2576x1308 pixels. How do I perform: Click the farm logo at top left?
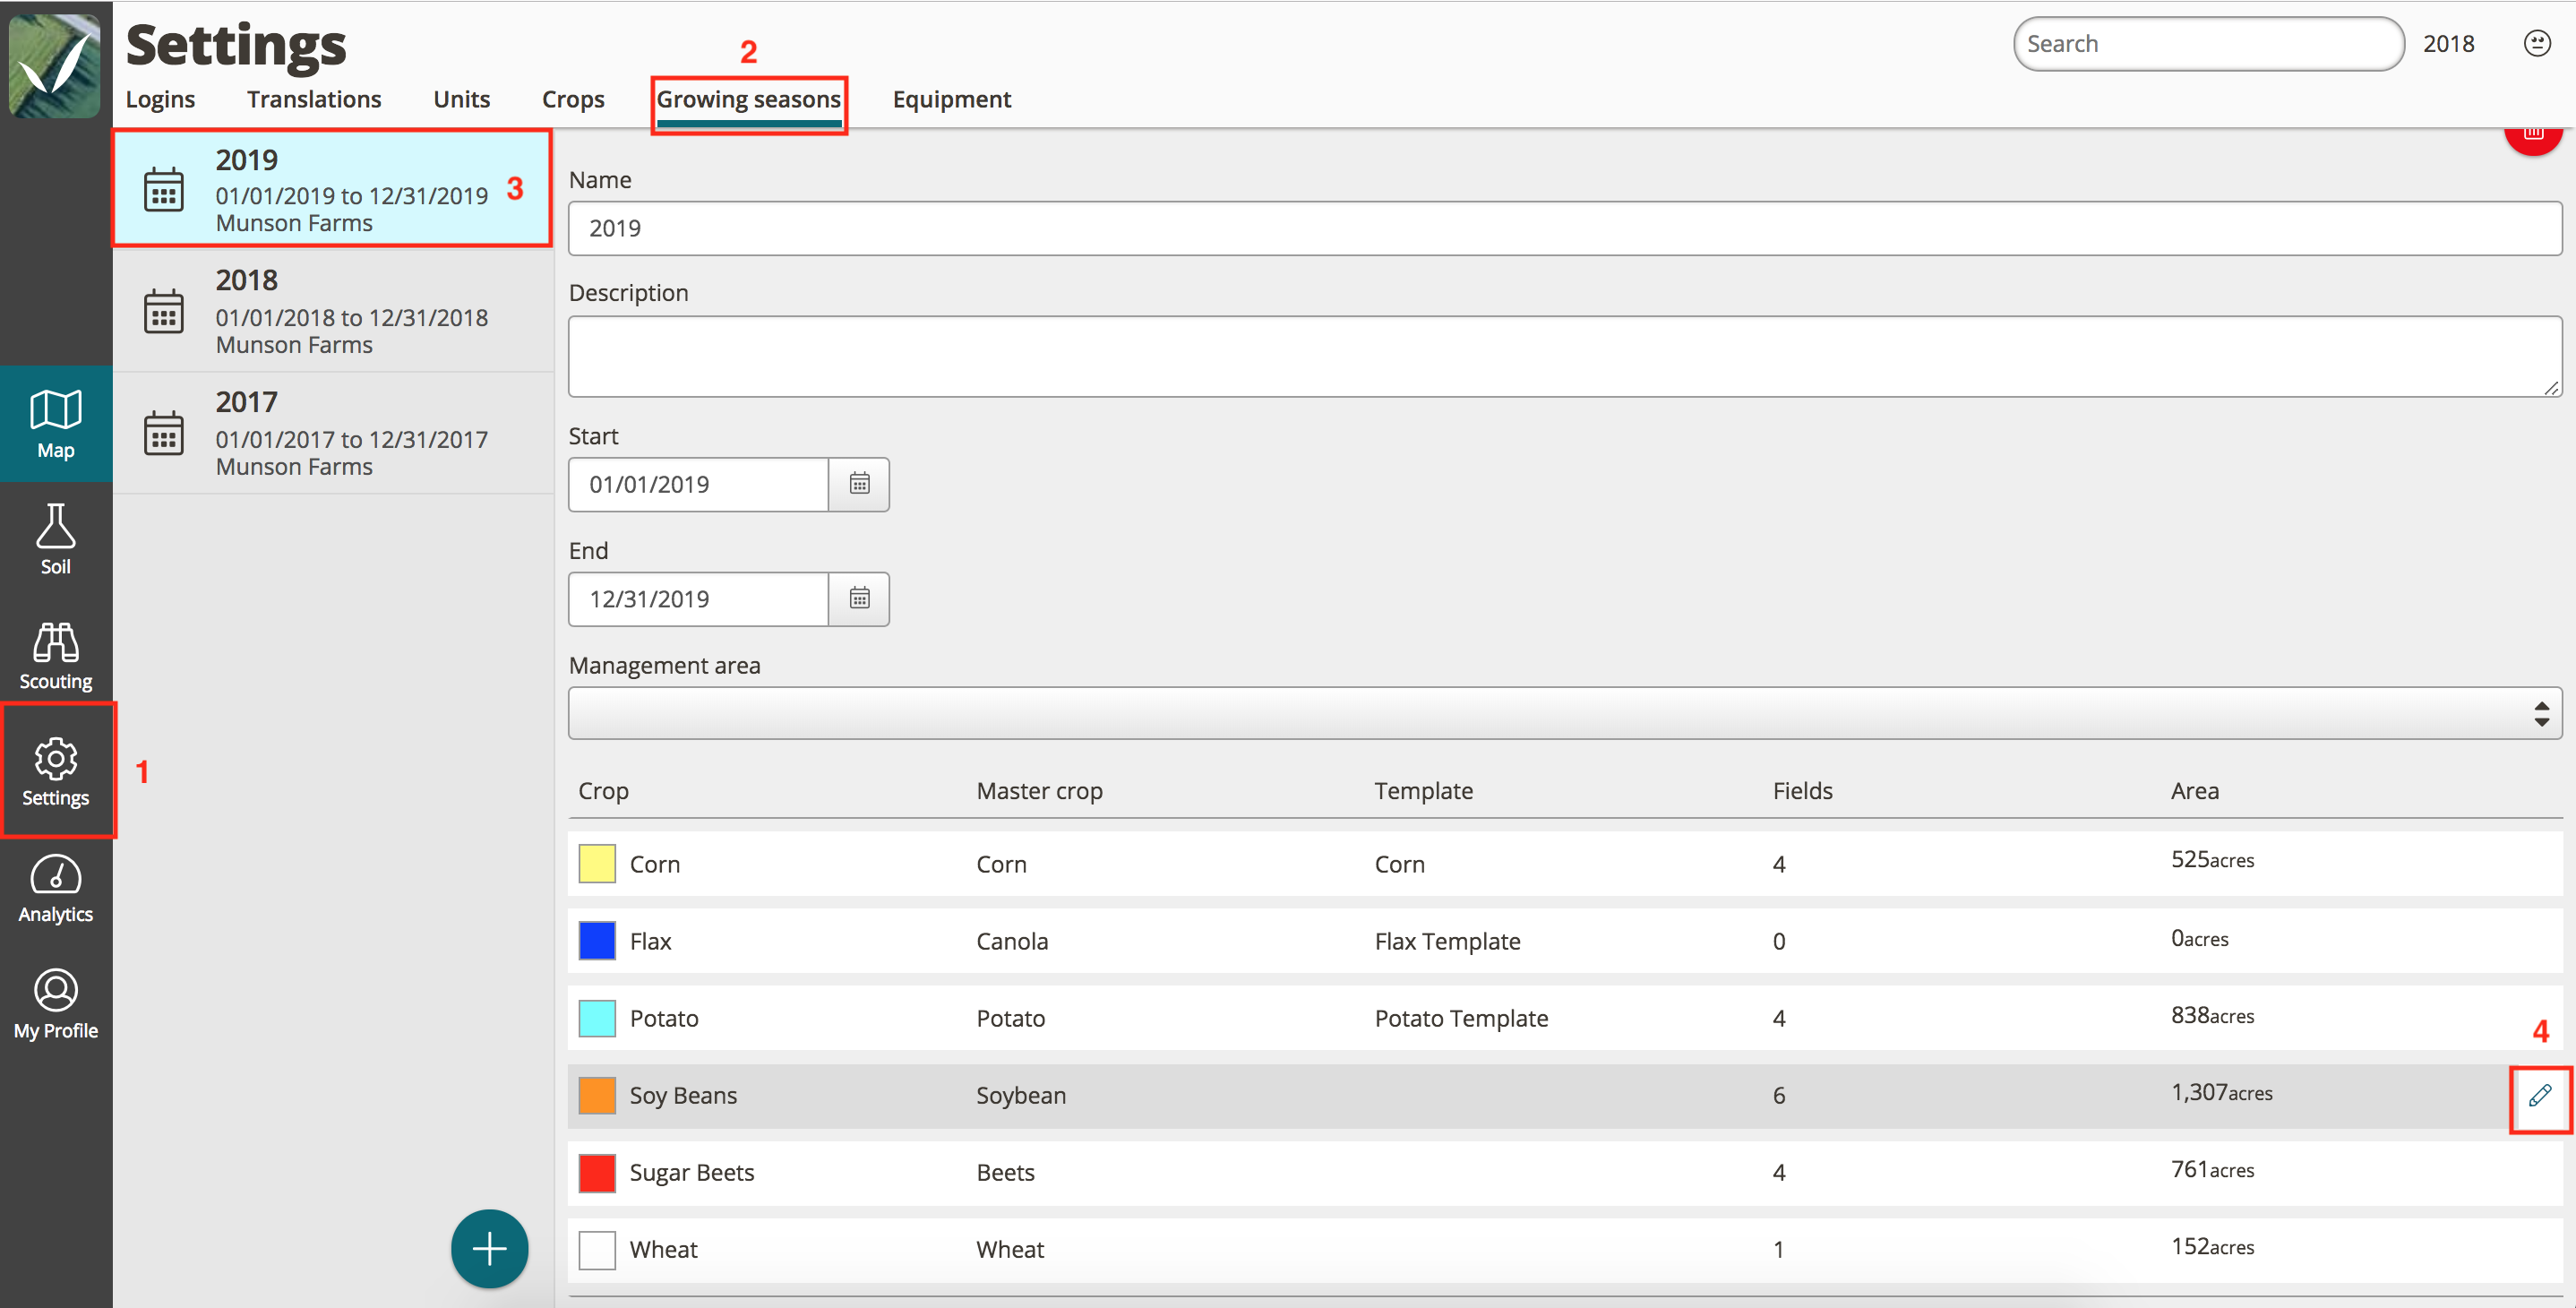pyautogui.click(x=55, y=65)
